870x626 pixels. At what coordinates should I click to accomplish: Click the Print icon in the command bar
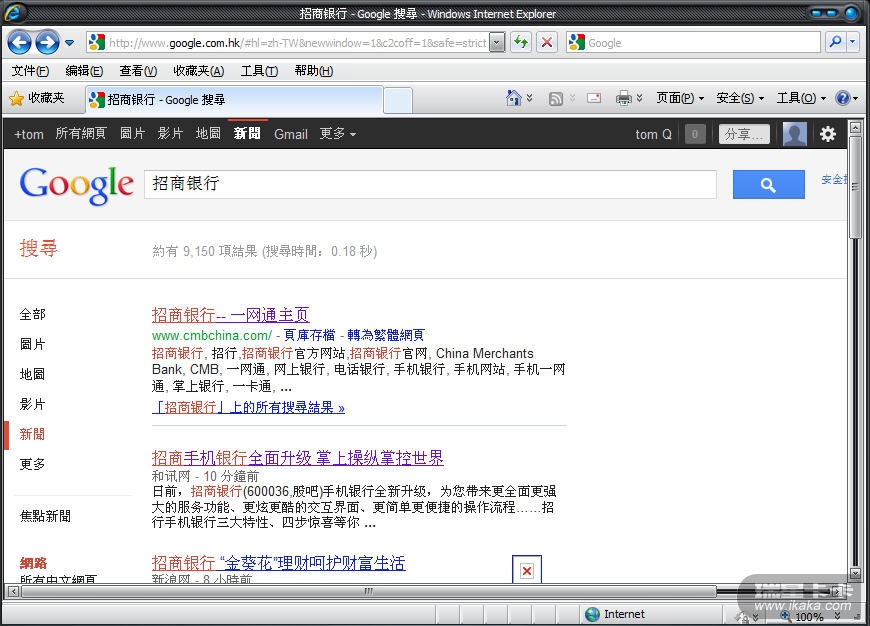[624, 98]
